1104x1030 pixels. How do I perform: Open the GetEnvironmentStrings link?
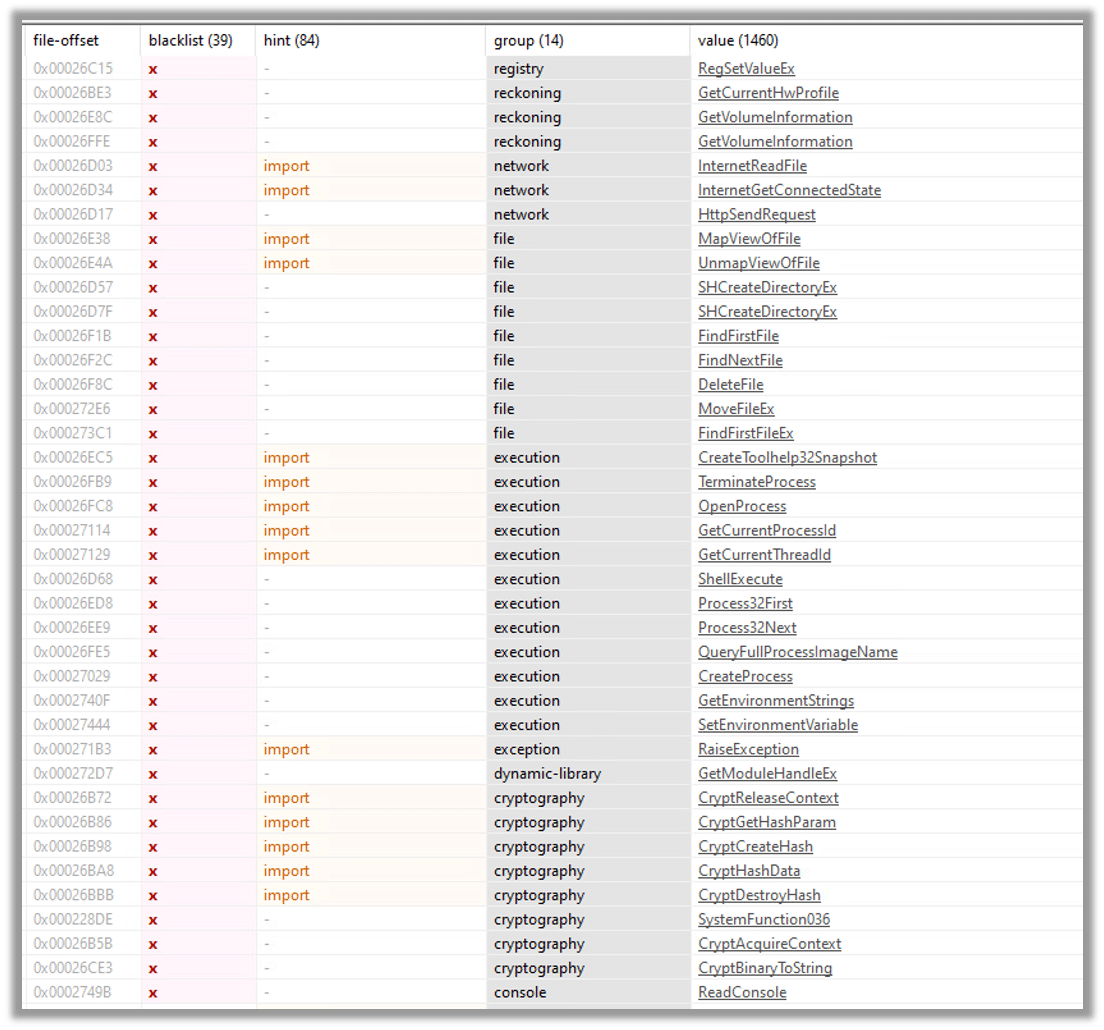tap(776, 701)
